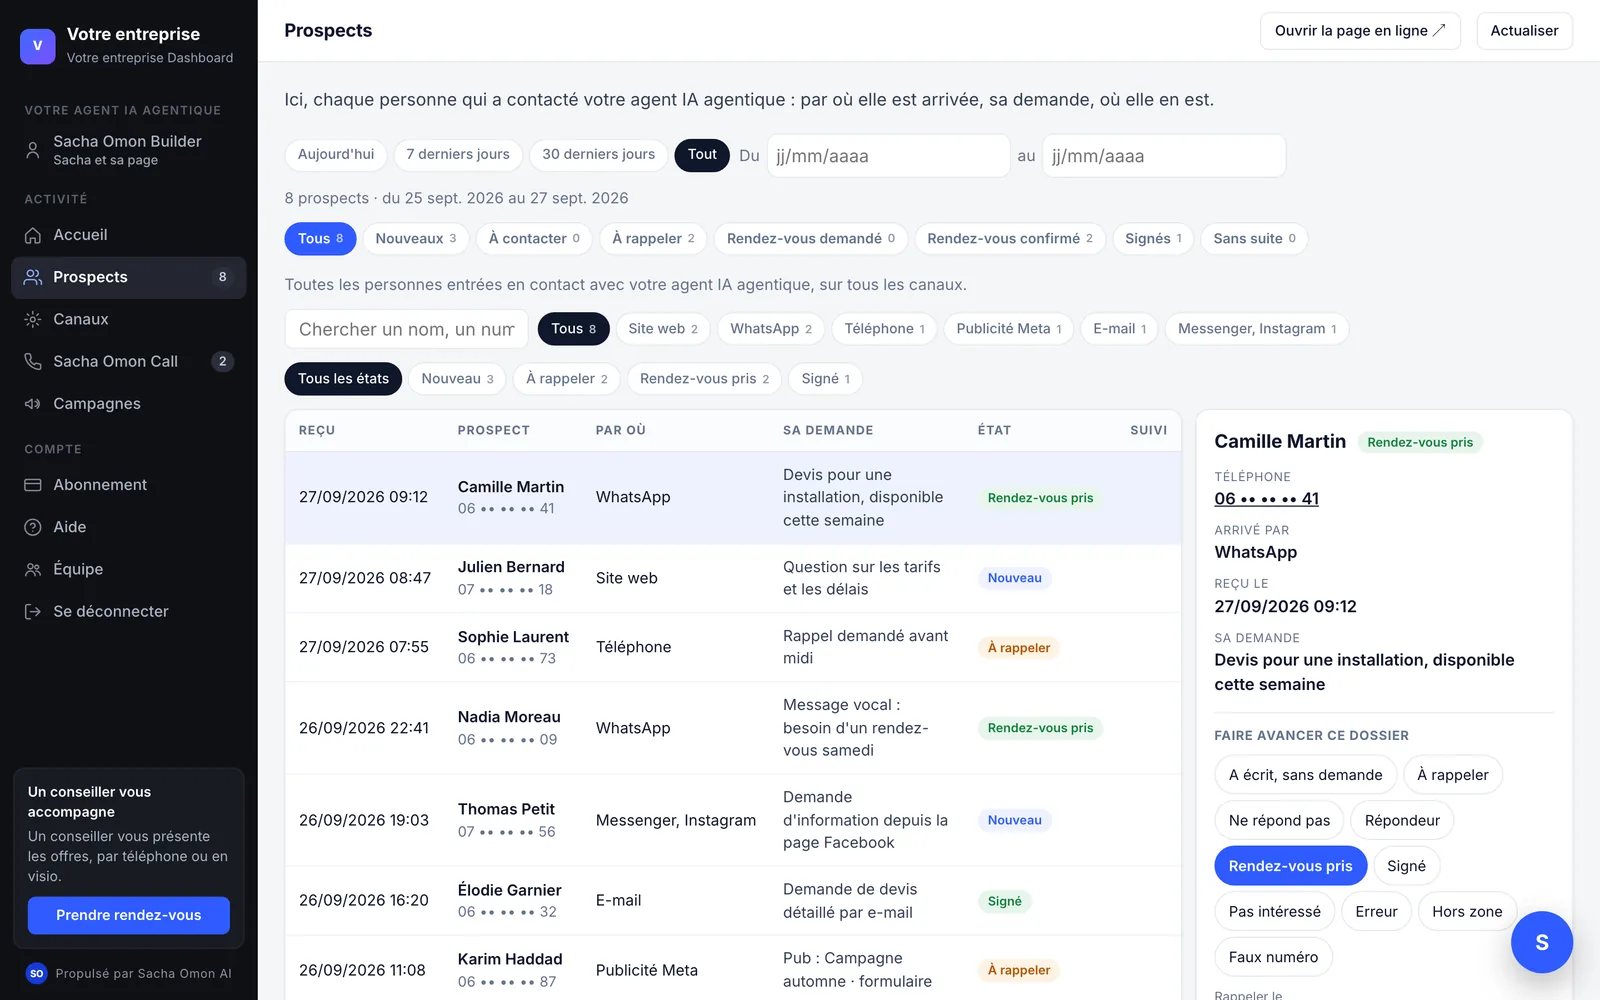This screenshot has width=1600, height=1000.
Task: Click Ouvrir la page en ligne button
Action: pos(1360,31)
